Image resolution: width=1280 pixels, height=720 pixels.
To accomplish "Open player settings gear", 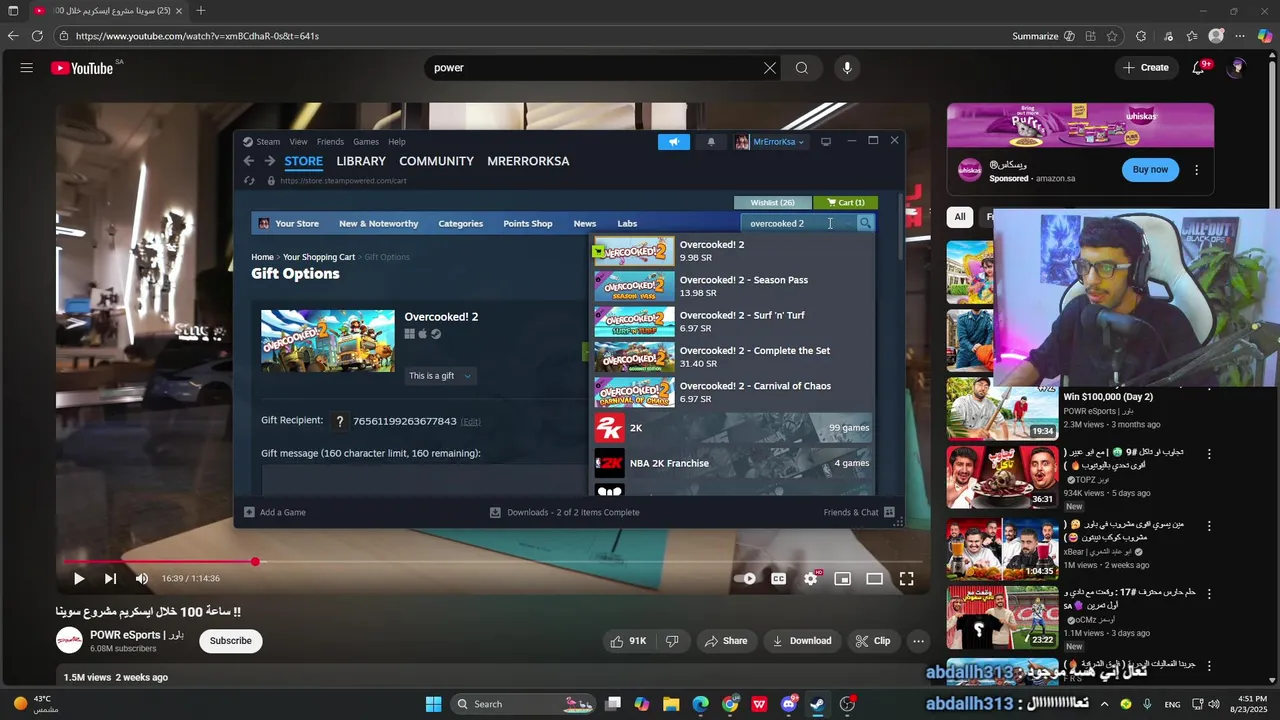I will [x=811, y=578].
